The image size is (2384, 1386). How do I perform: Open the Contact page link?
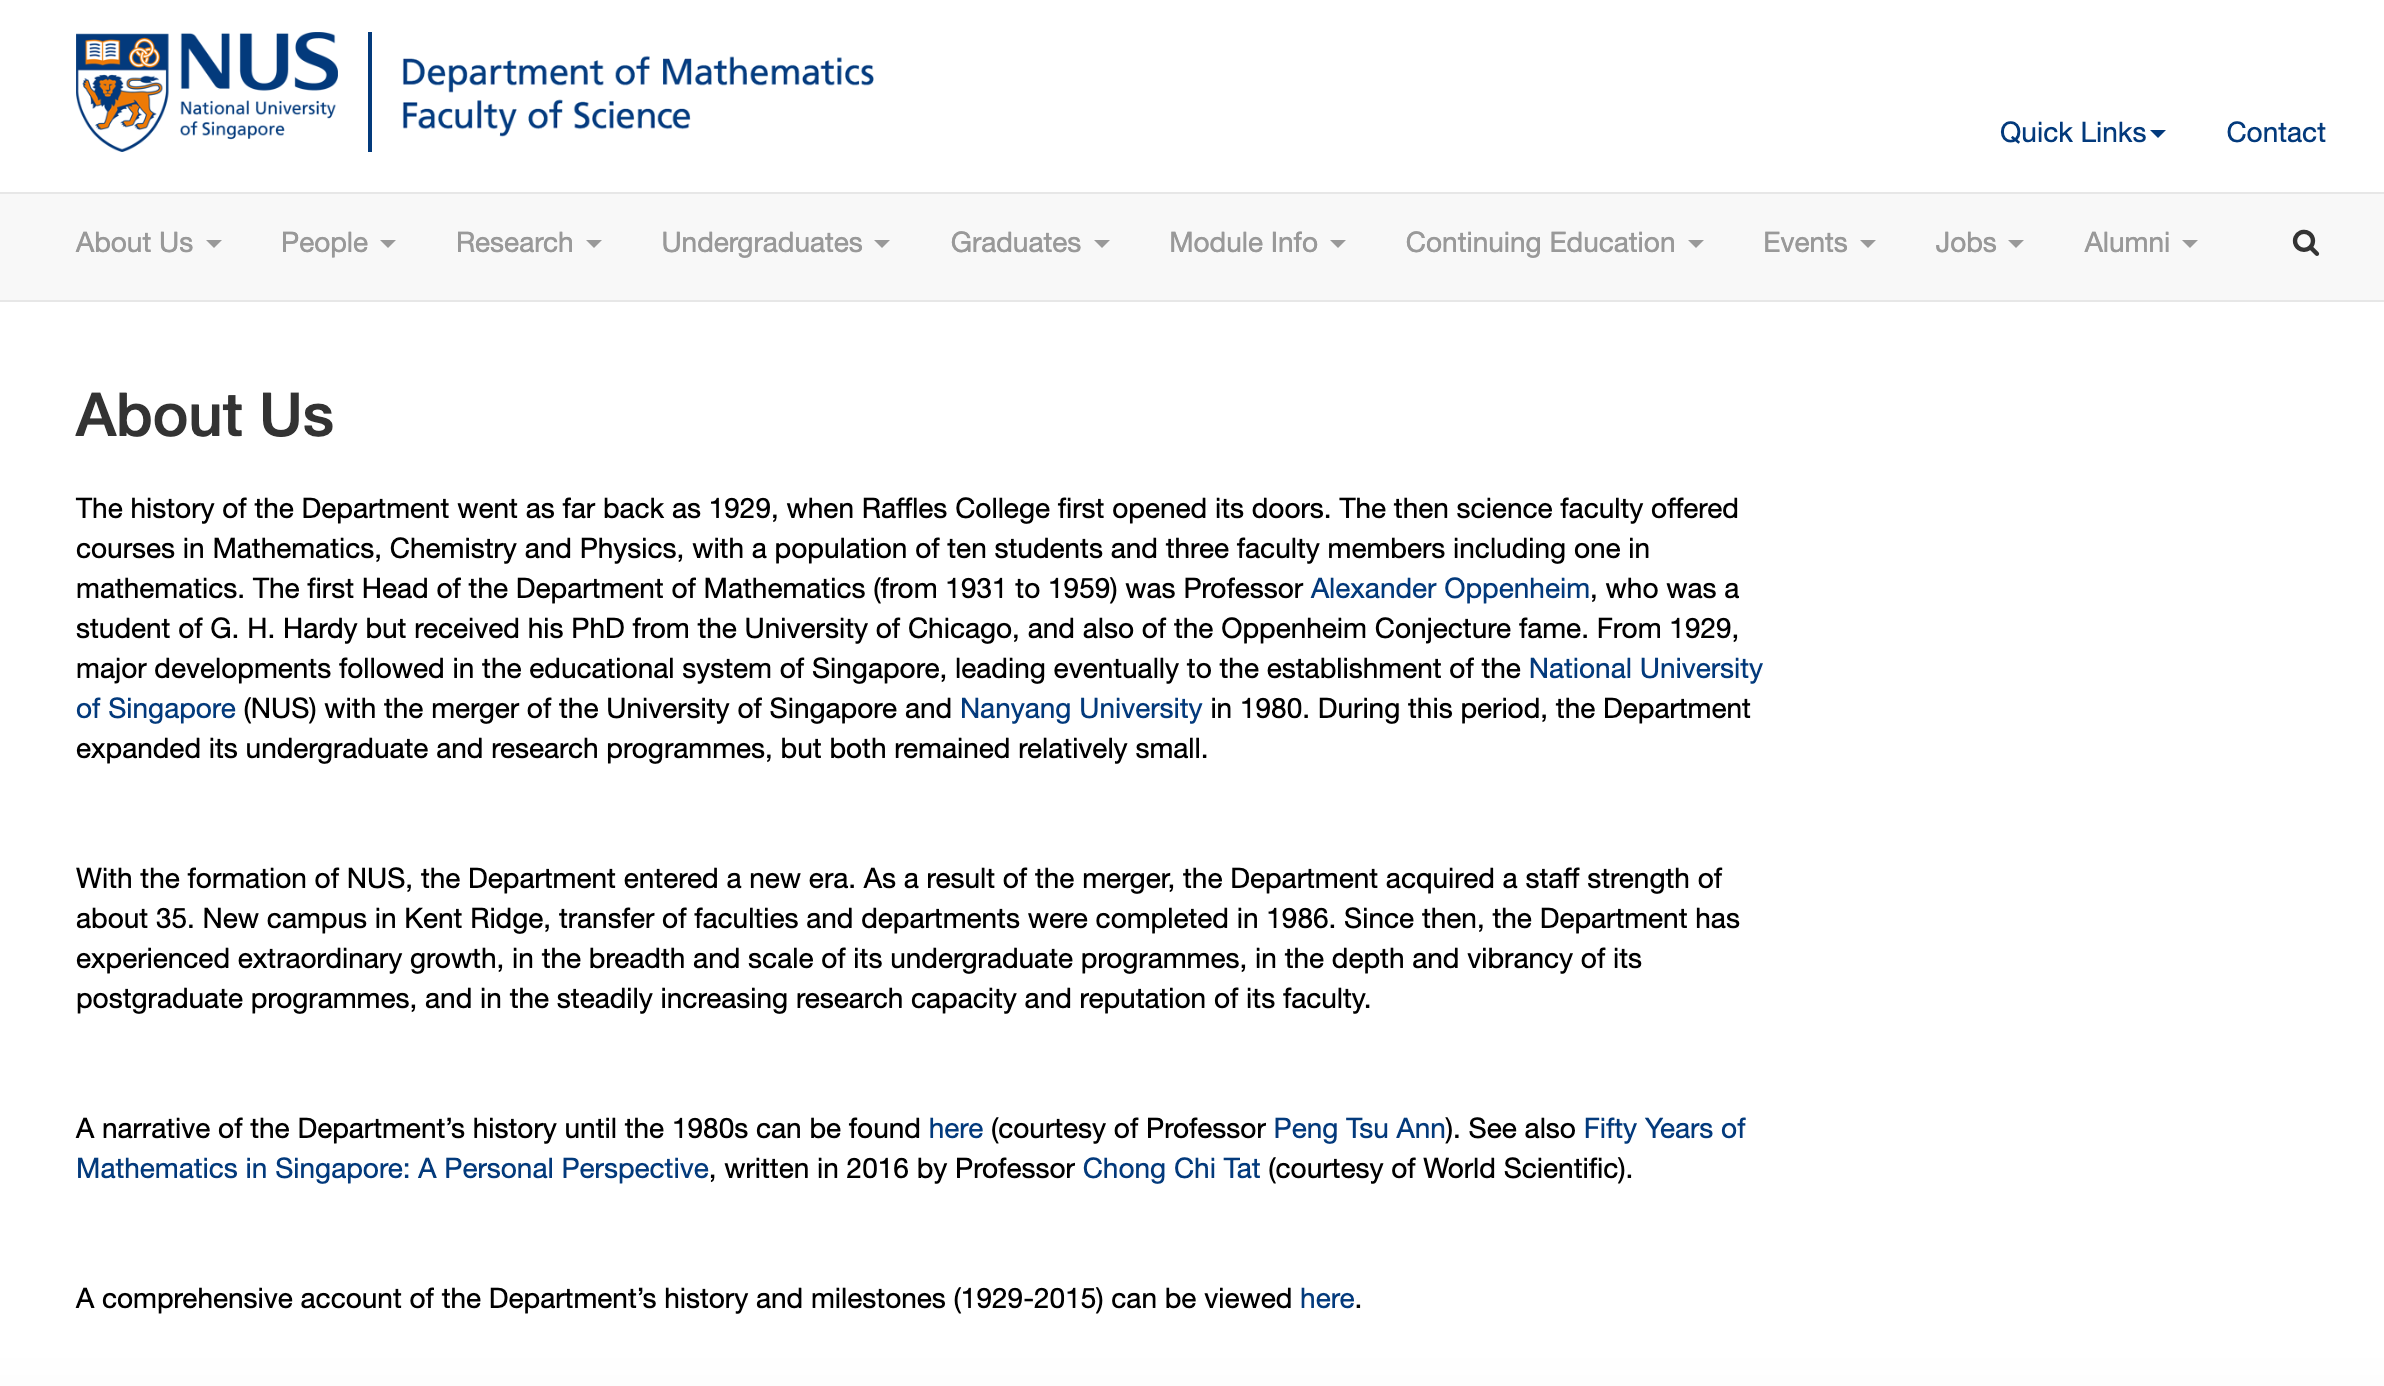coord(2275,132)
